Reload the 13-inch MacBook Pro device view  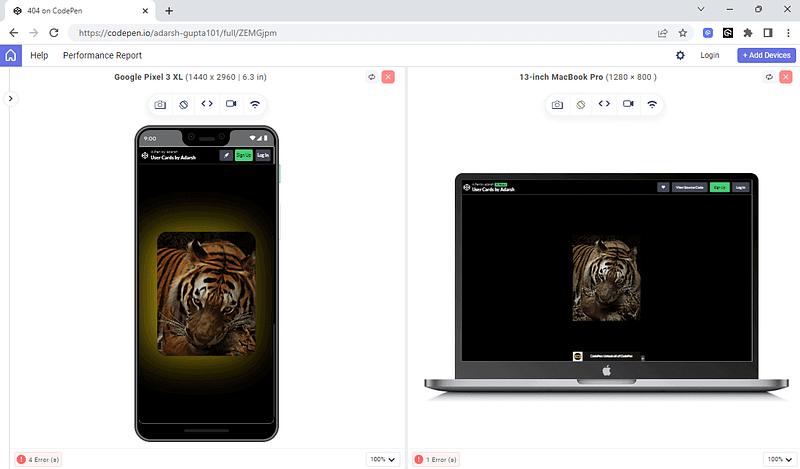(769, 77)
